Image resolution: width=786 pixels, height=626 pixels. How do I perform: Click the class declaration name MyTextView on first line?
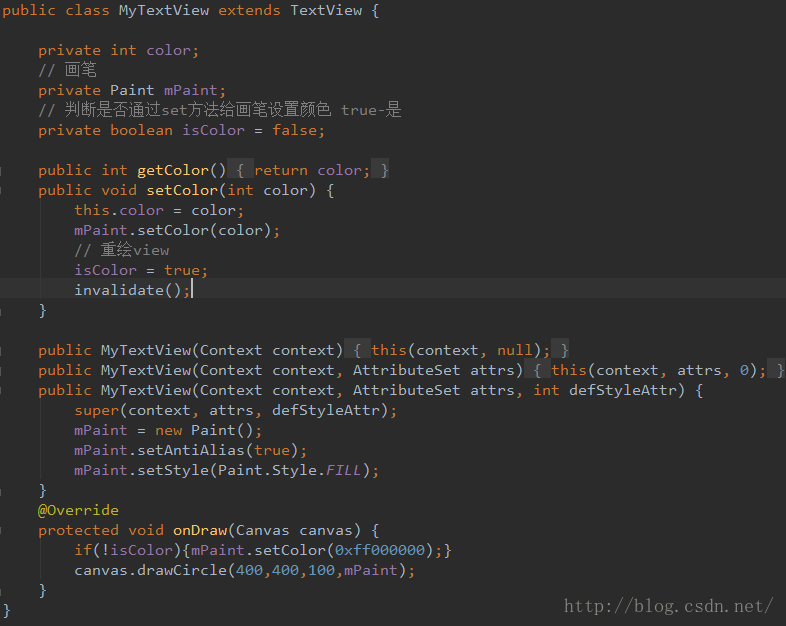tap(163, 11)
